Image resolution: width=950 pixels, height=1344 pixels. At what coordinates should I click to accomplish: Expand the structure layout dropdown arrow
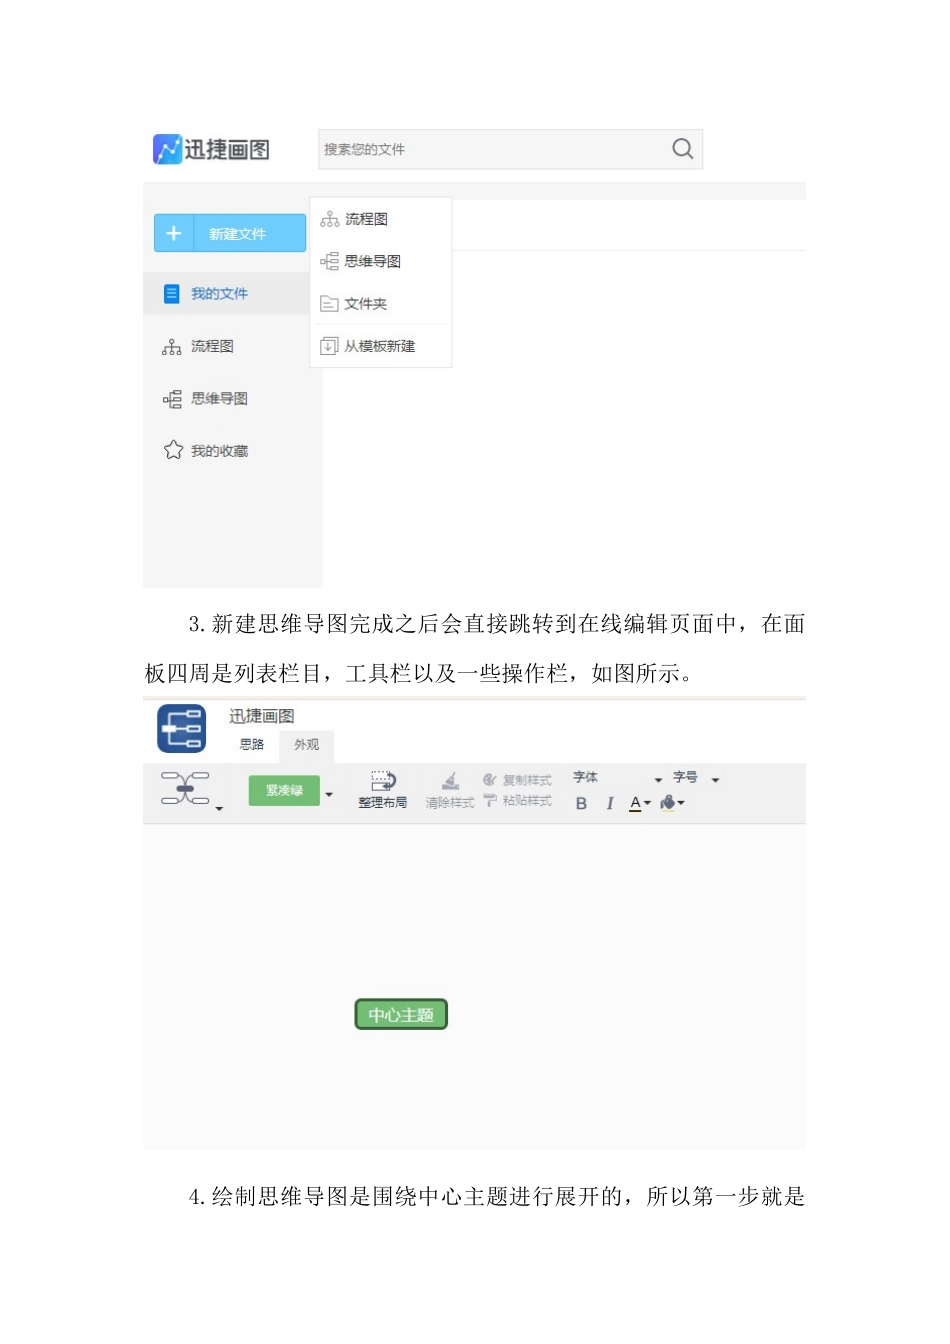219,808
